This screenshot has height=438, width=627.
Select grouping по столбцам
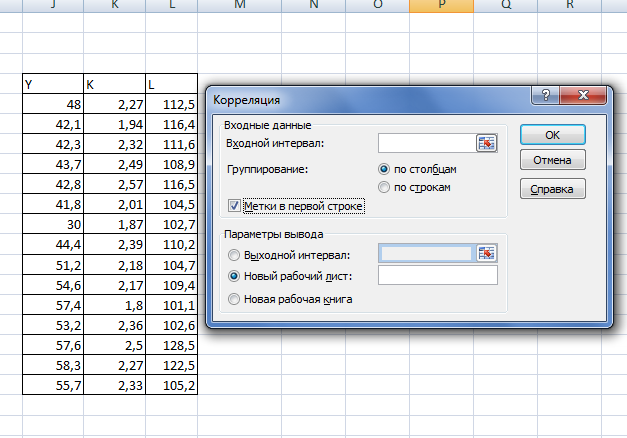(x=385, y=169)
